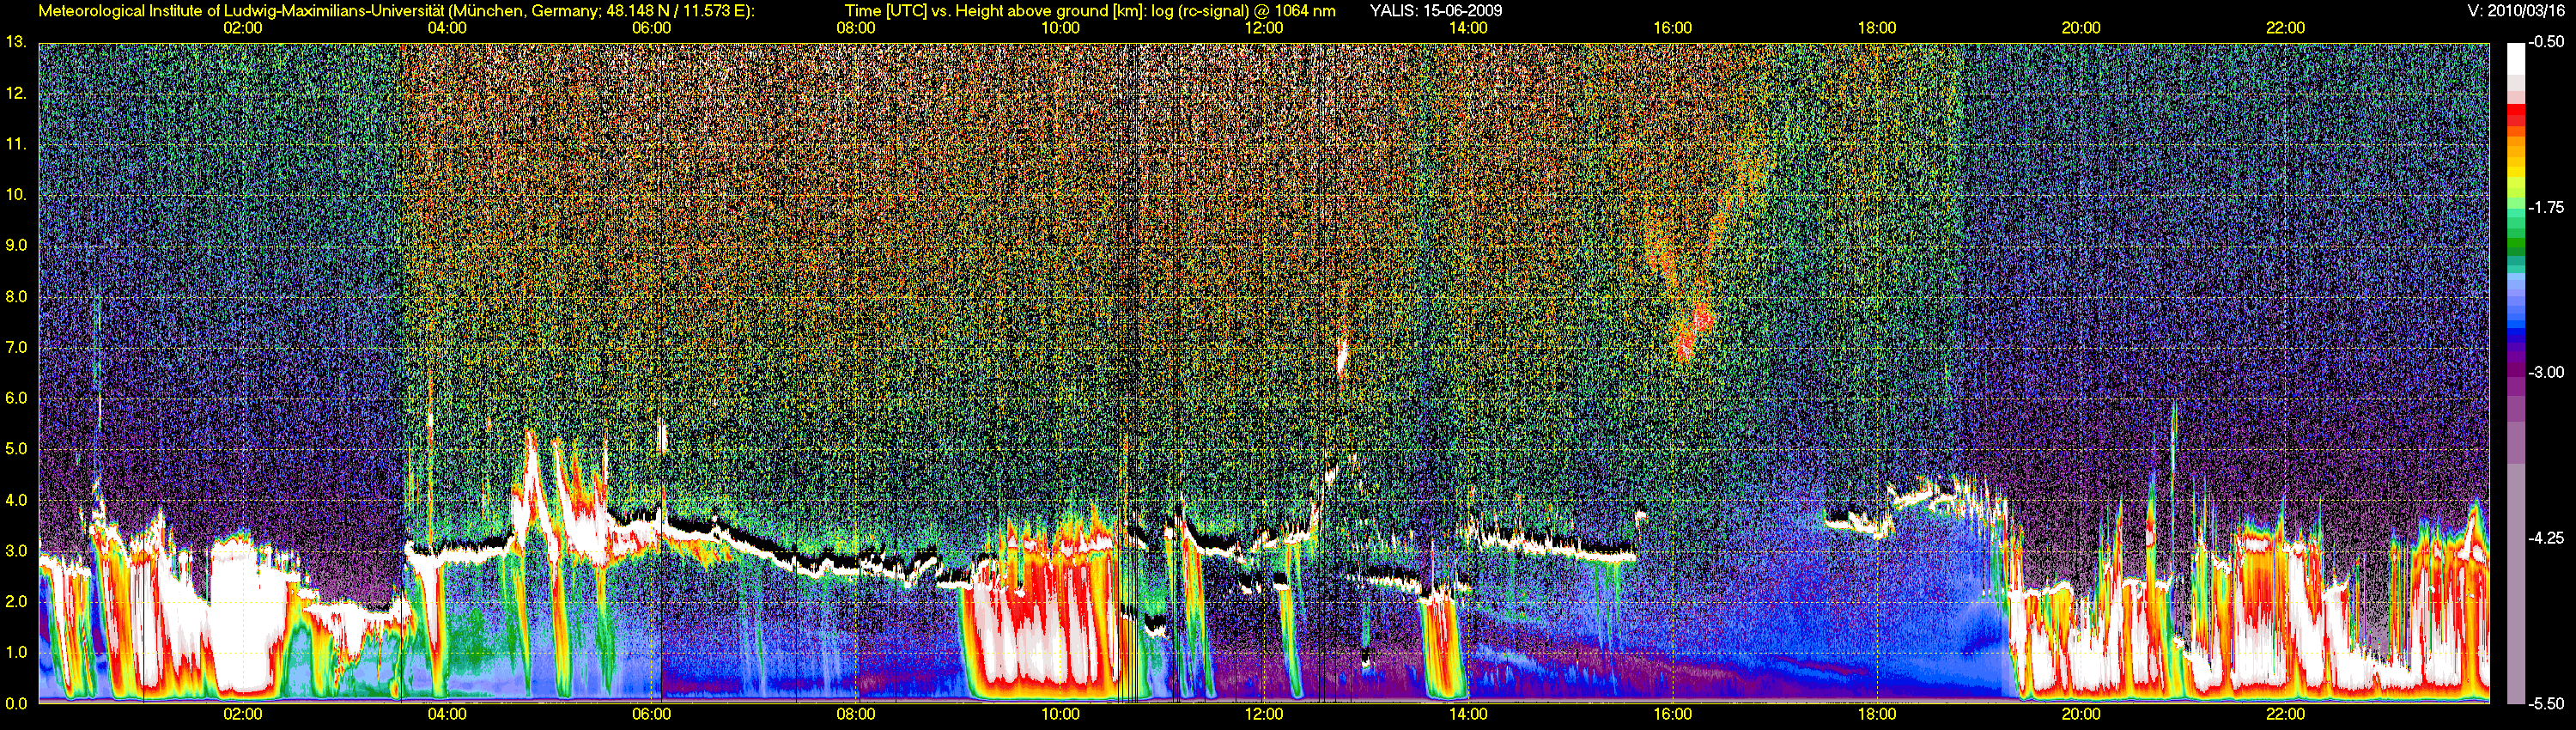Click the -4.25 colorbar scale value
This screenshot has width=2576, height=730.
pyautogui.click(x=2546, y=538)
